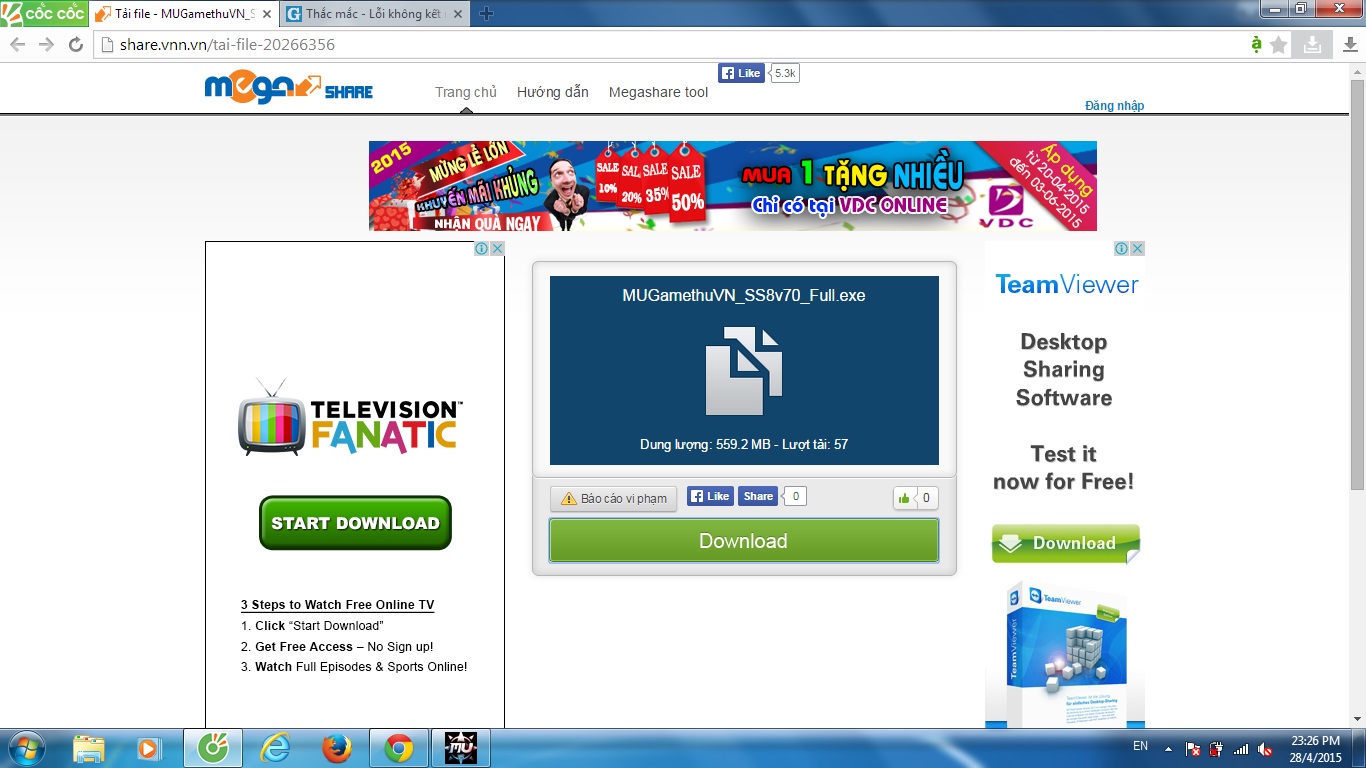1366x768 pixels.
Task: Bookmark this page with the star icon
Action: [1279, 44]
